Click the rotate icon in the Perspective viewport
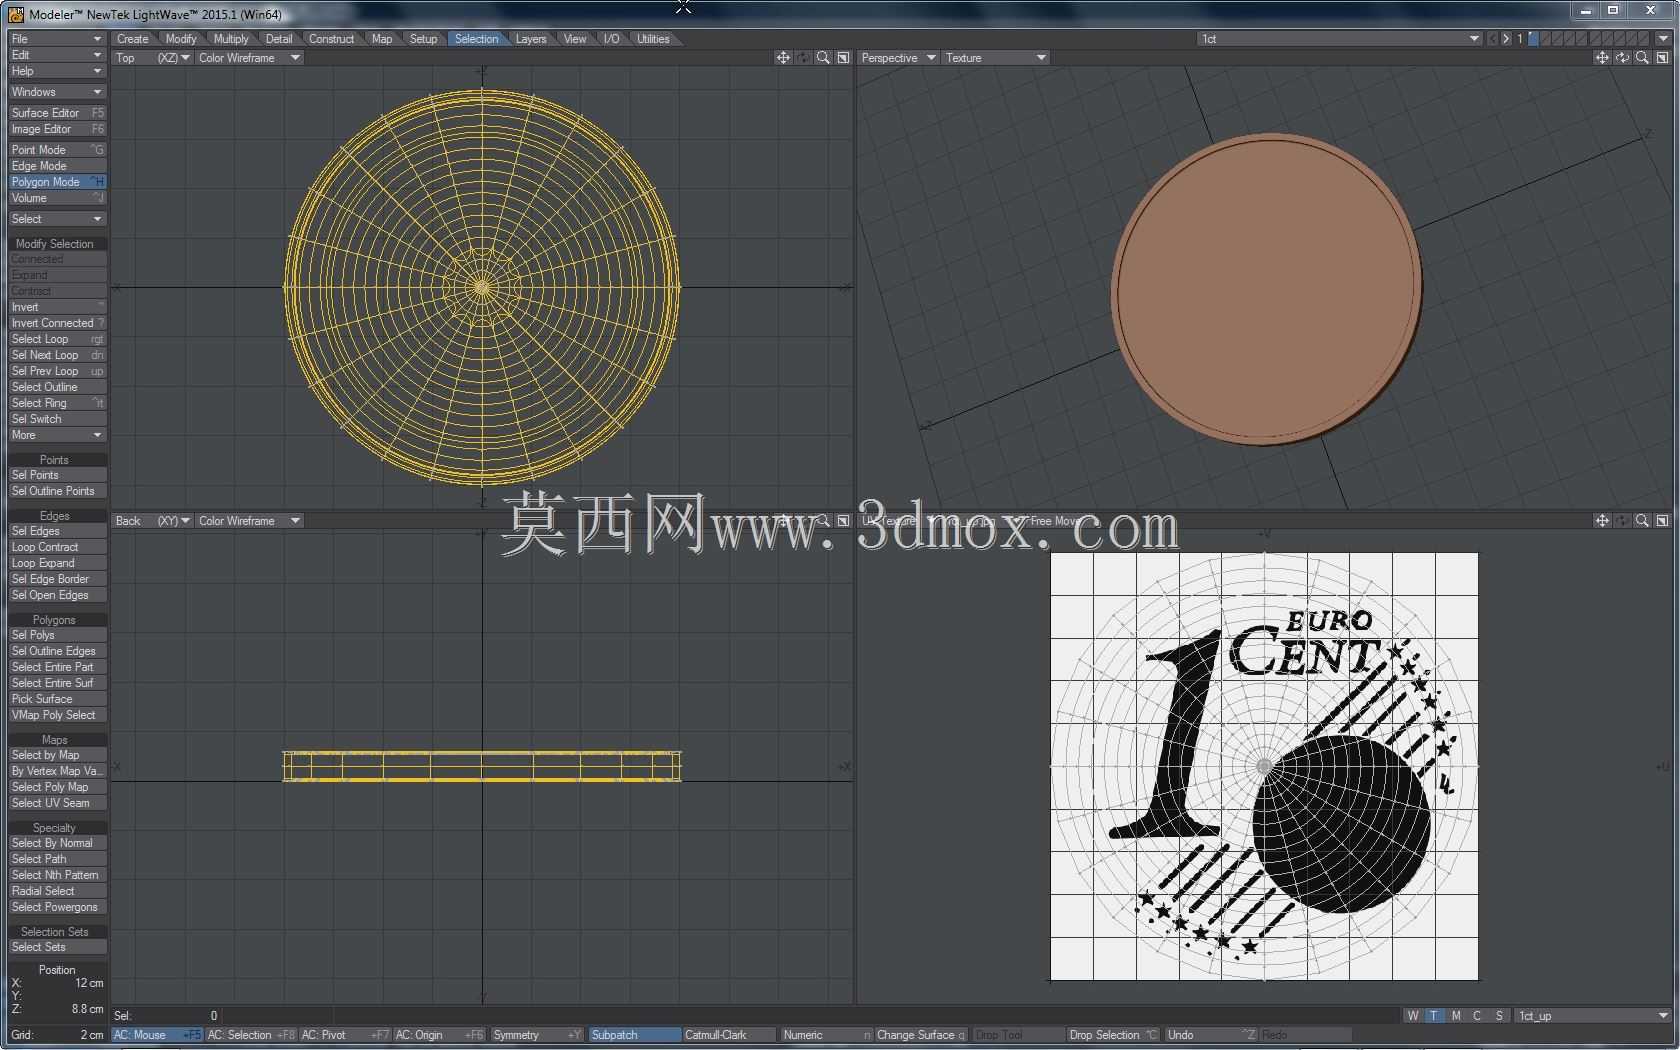1680x1050 pixels. click(1622, 58)
